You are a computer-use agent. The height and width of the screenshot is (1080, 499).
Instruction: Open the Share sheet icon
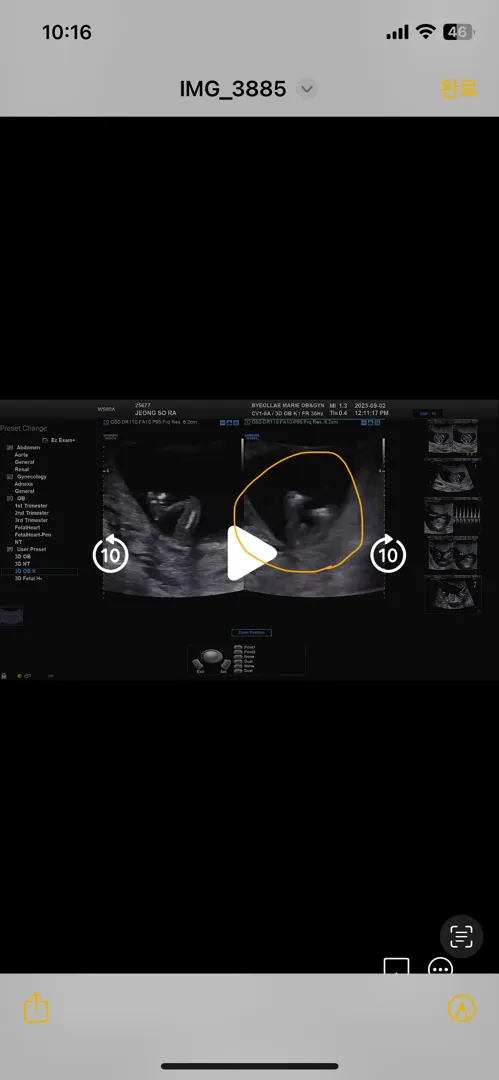36,1008
